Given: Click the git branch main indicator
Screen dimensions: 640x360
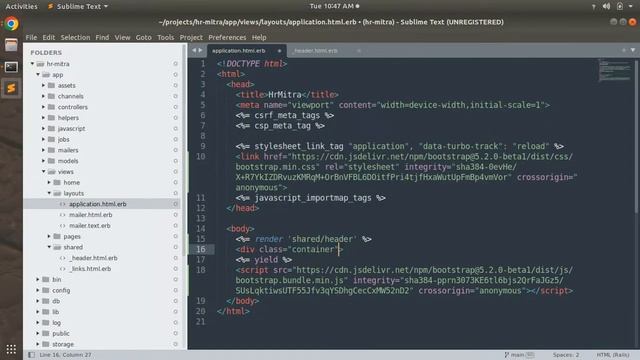Looking at the screenshot, I should [518, 355].
